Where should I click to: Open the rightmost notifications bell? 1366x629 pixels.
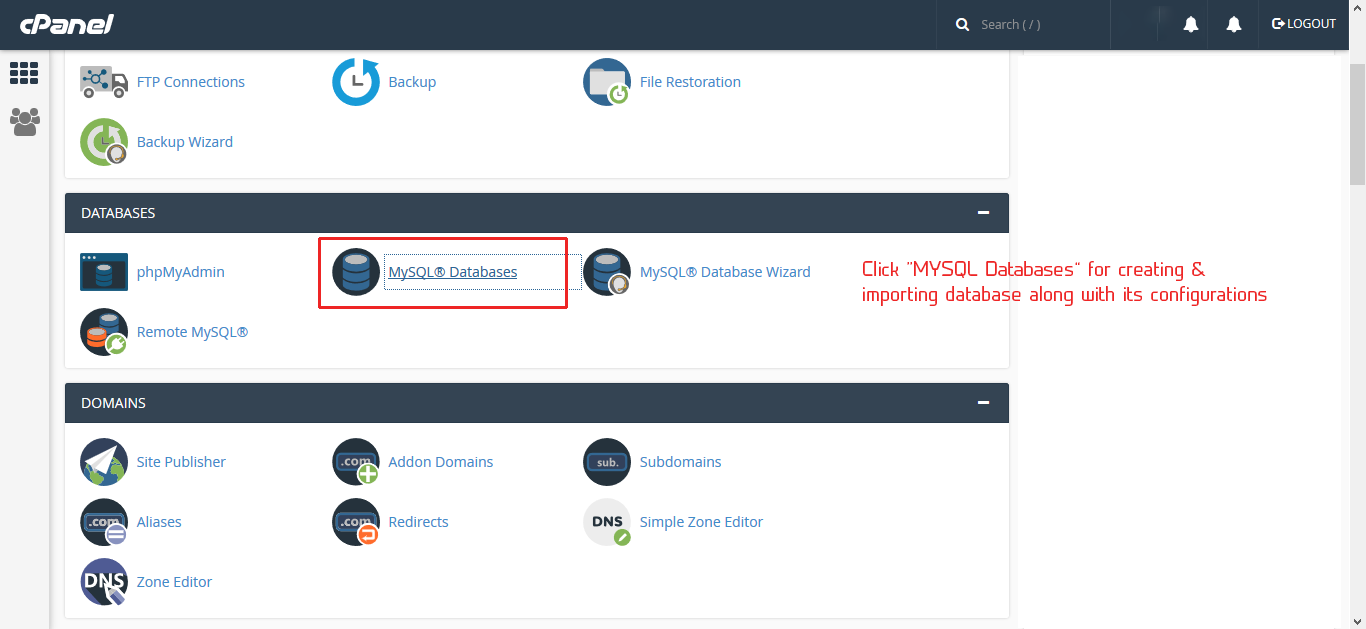pos(1234,24)
